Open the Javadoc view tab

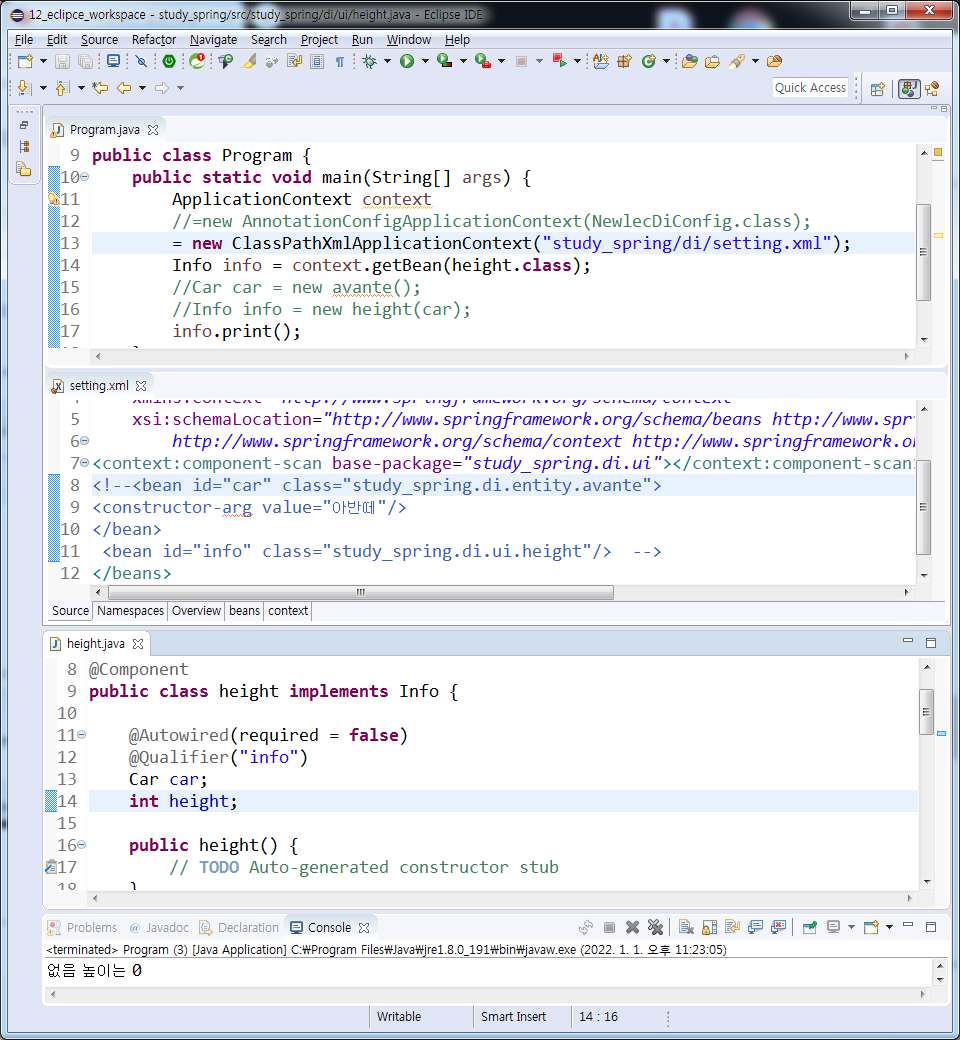point(159,928)
